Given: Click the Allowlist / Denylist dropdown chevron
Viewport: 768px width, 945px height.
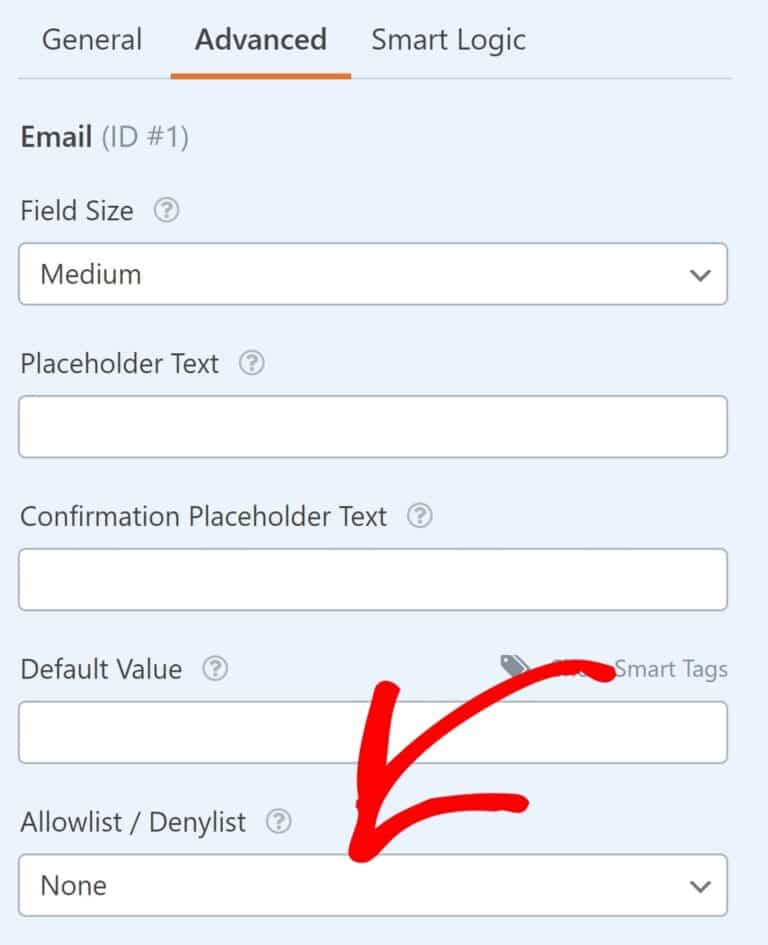Looking at the screenshot, I should (x=701, y=885).
